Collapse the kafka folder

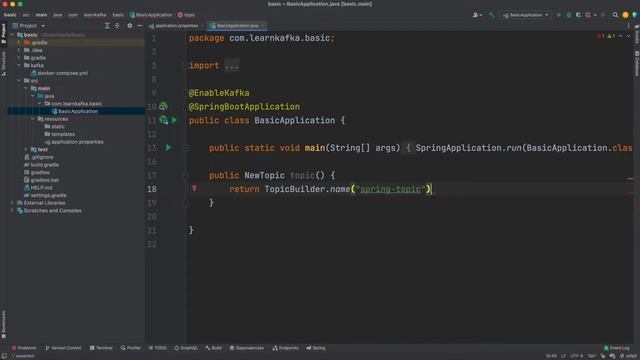19,65
